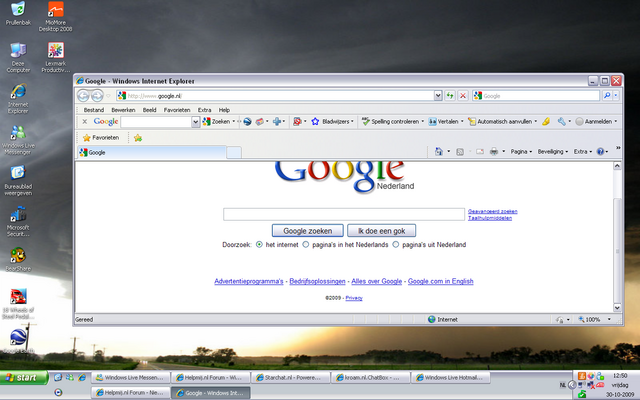Switch to Starchat.nl taskbar button

tap(290, 378)
